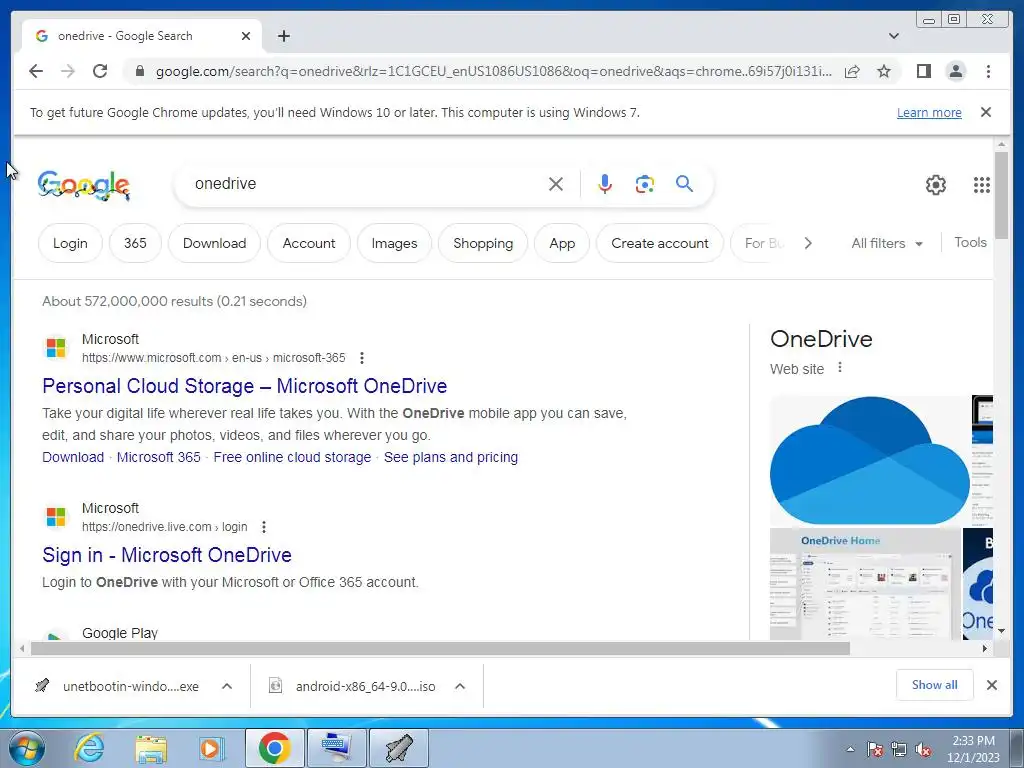Open the UNetbootin taskbar item
This screenshot has width=1024, height=768.
coord(399,748)
